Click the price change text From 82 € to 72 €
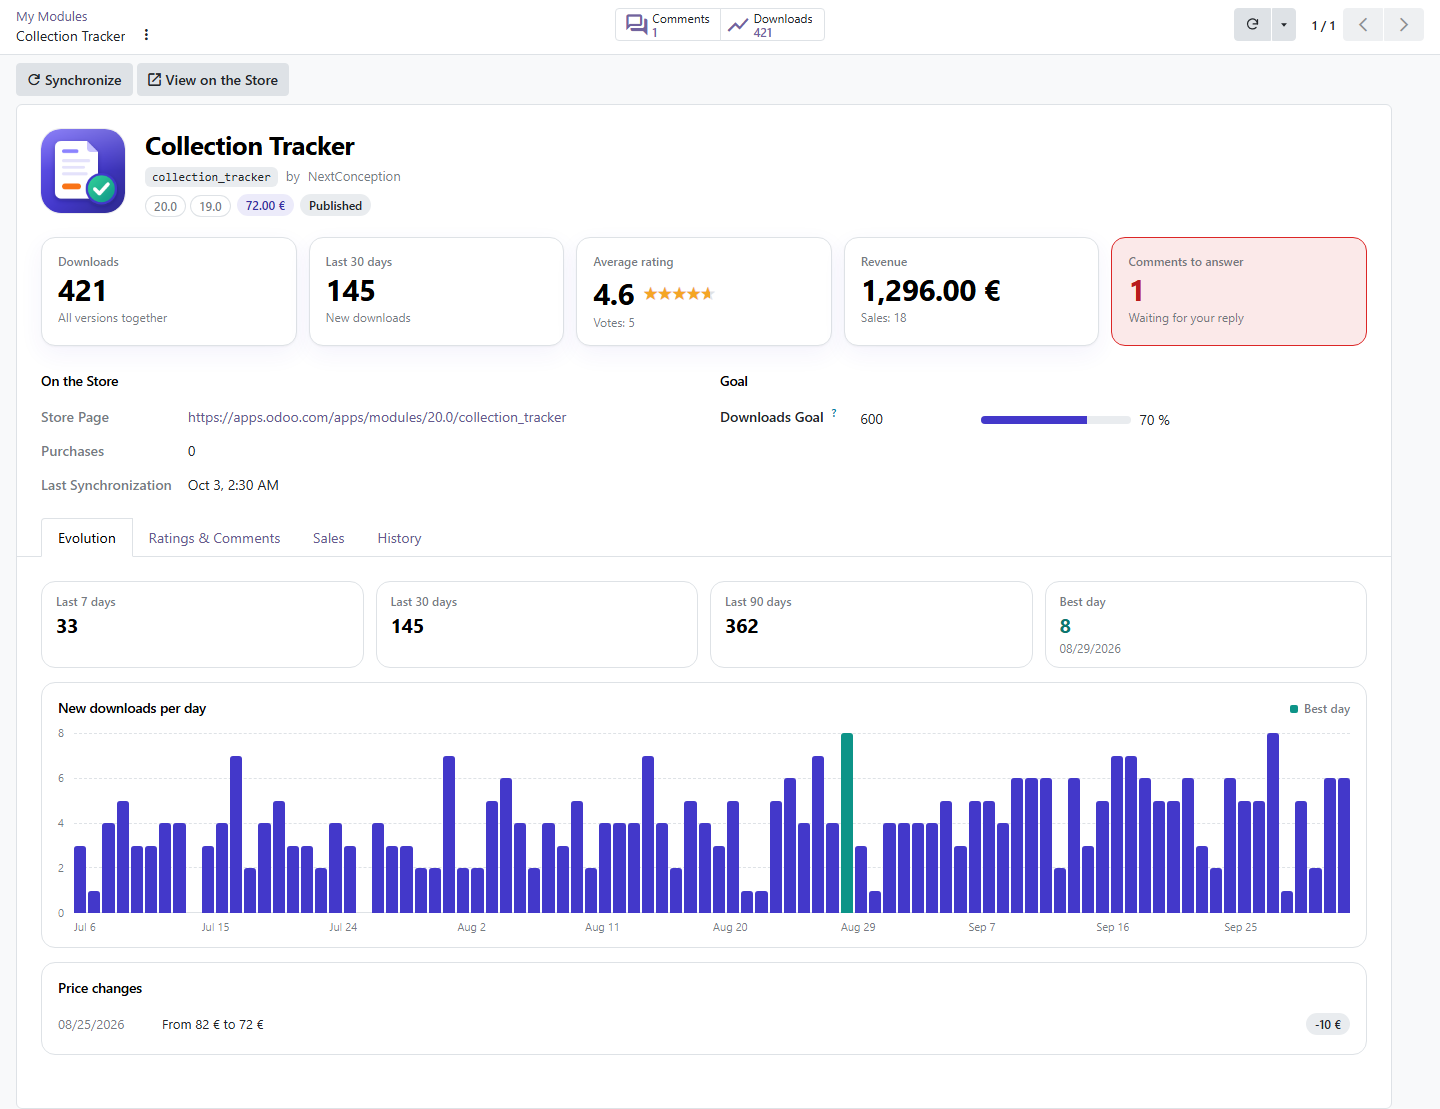1440x1109 pixels. pos(213,1024)
